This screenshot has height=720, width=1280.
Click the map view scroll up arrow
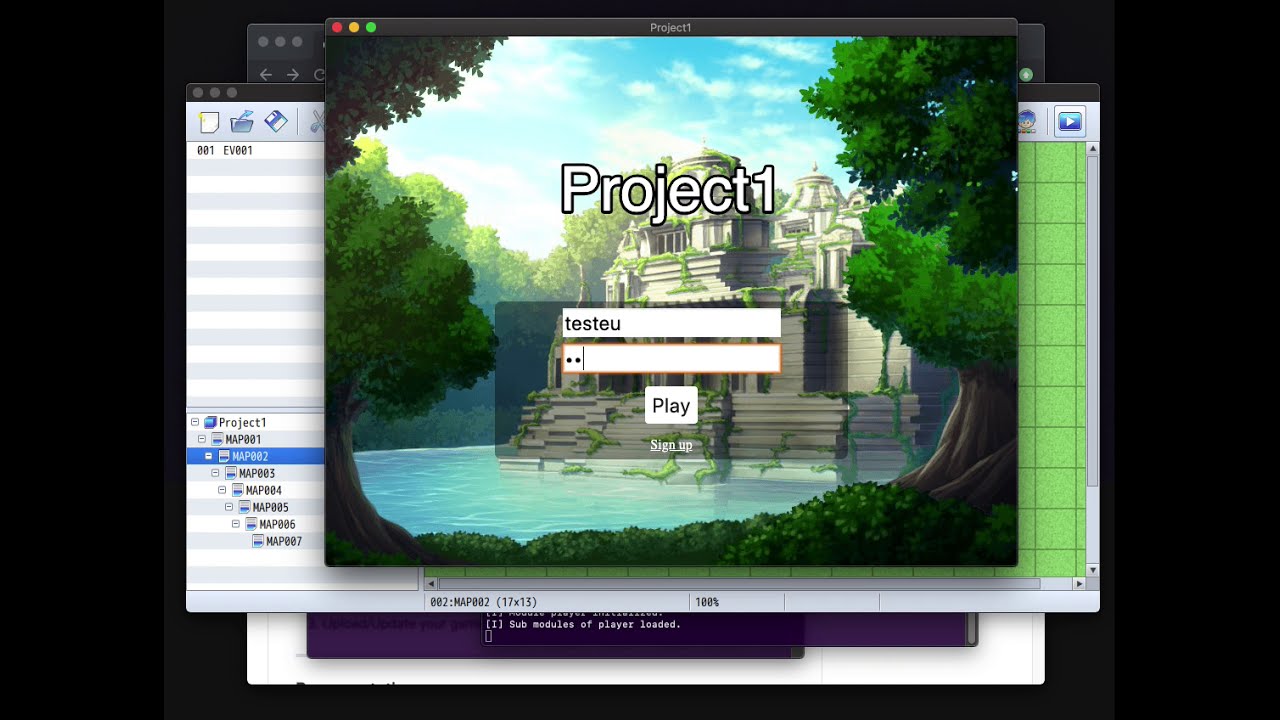tap(1093, 149)
